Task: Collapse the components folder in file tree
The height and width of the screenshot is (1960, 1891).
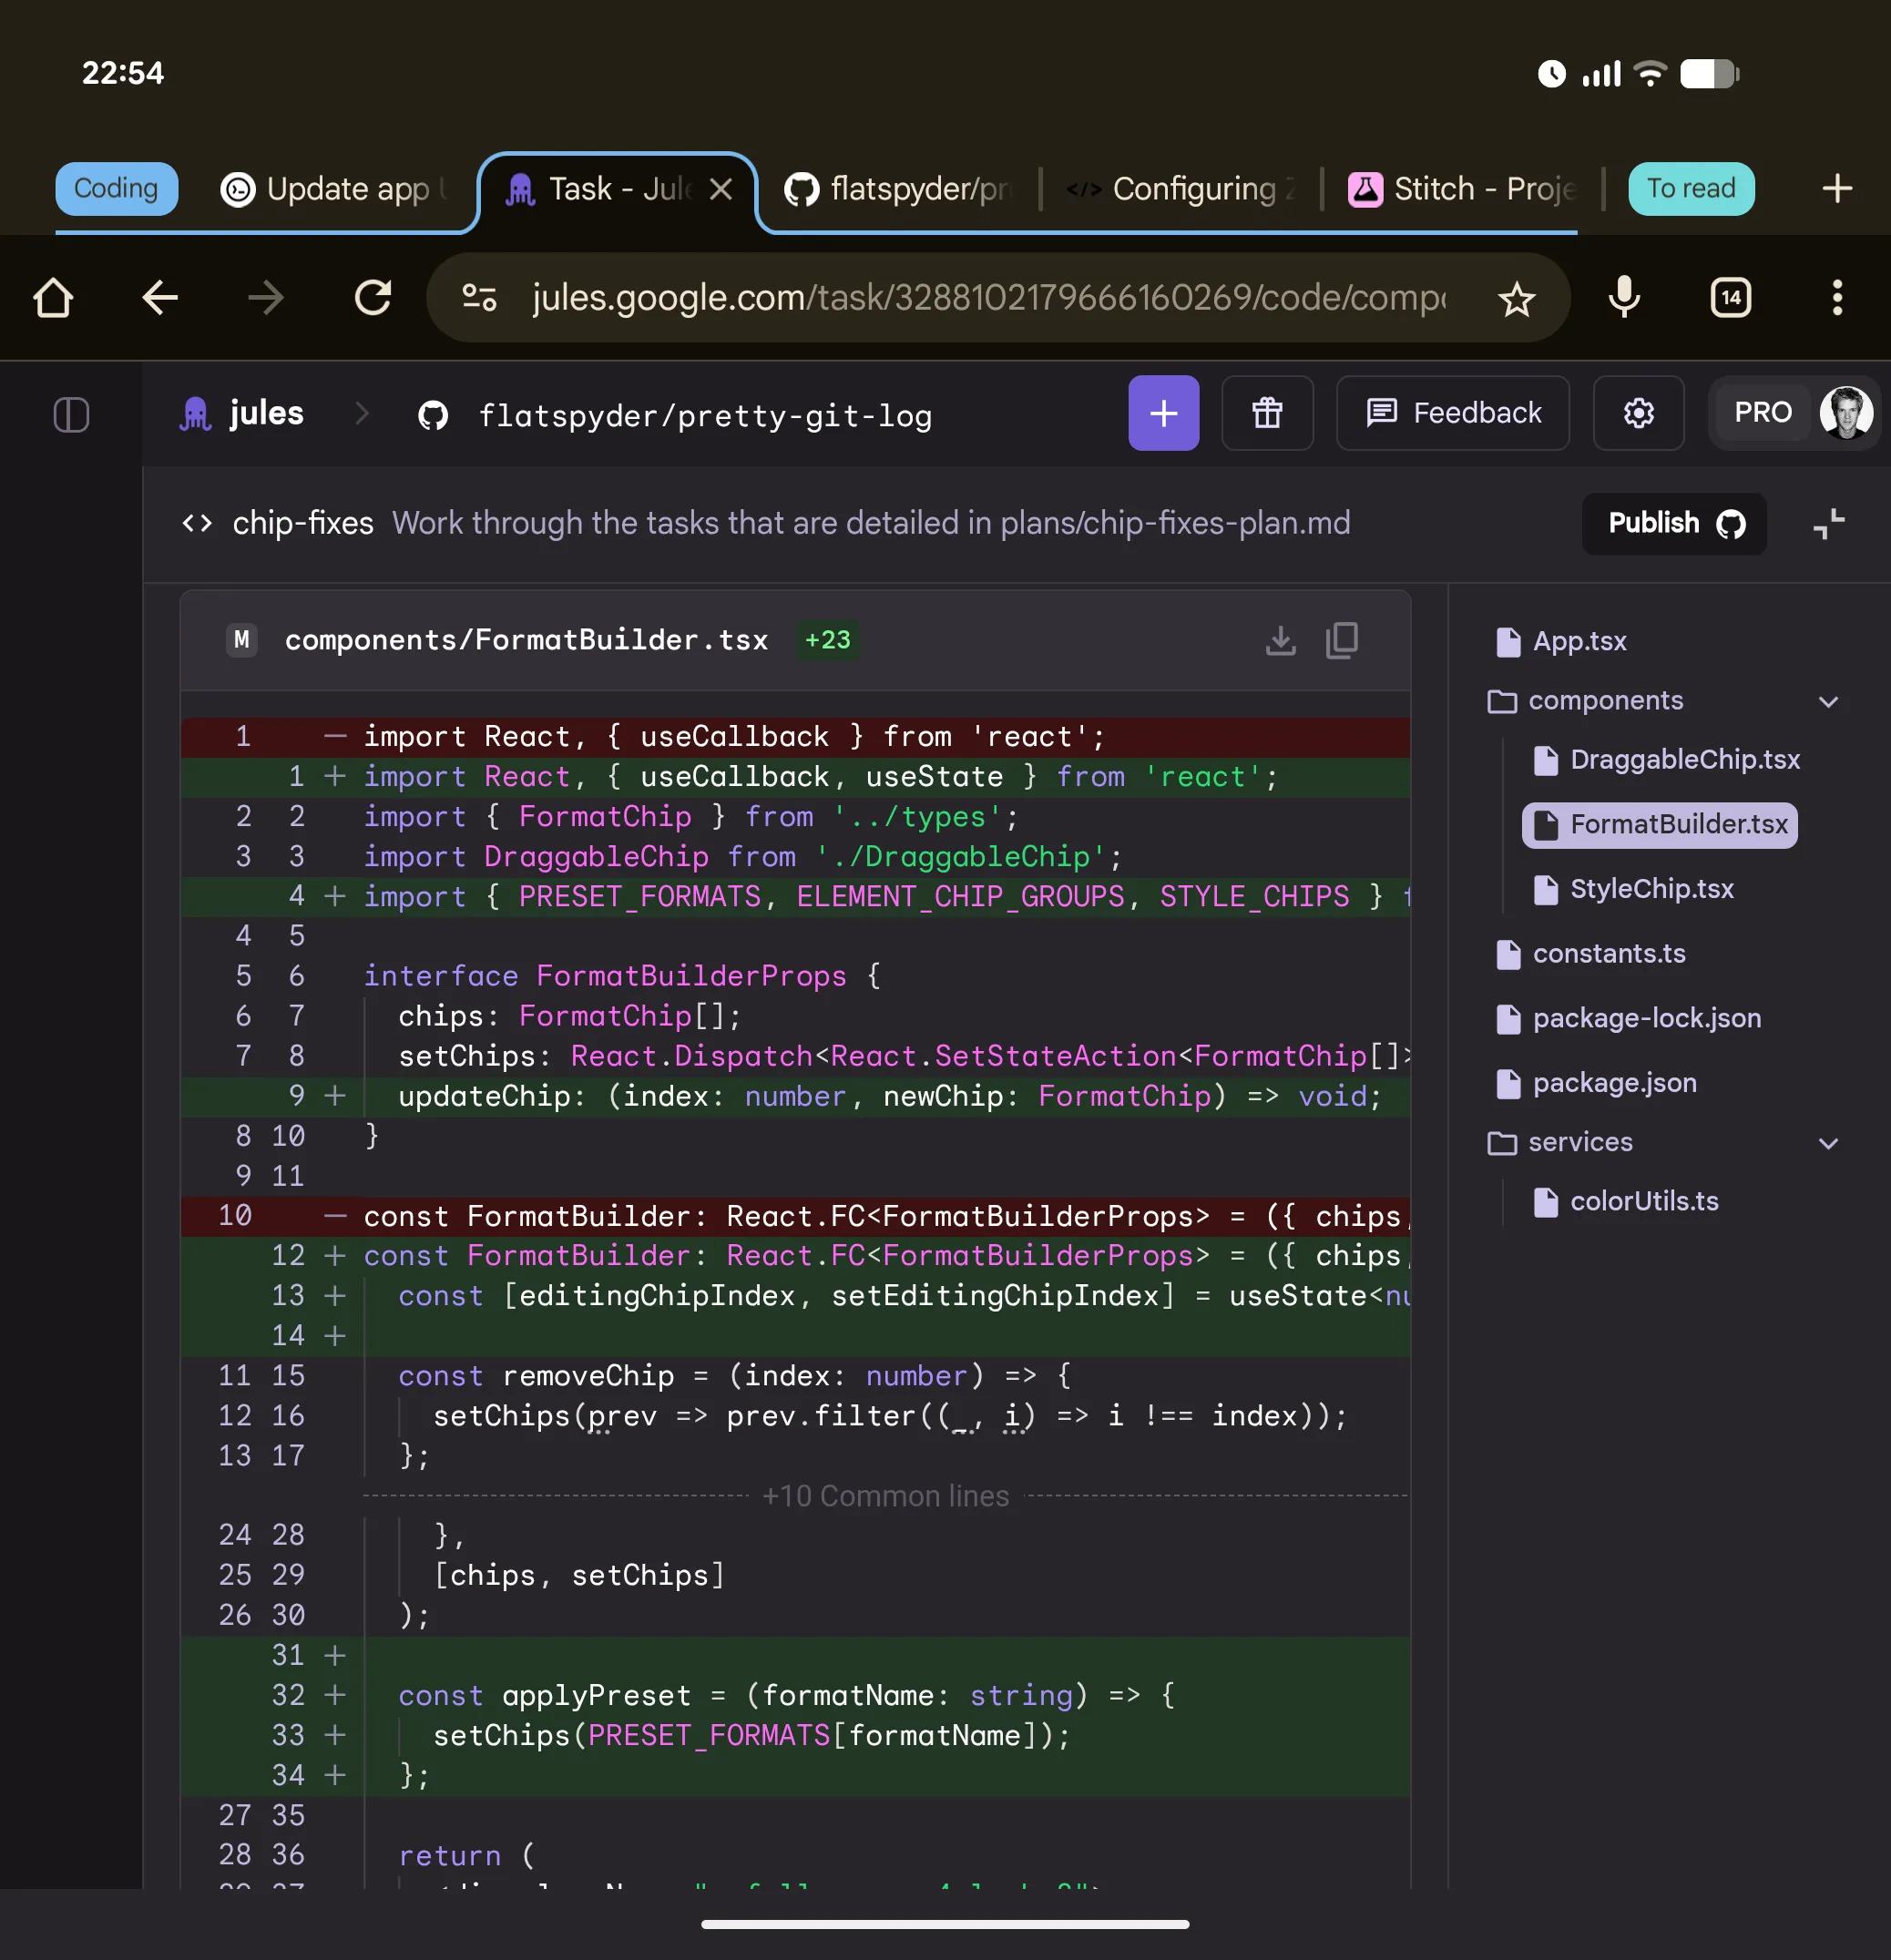Action: [x=1829, y=701]
